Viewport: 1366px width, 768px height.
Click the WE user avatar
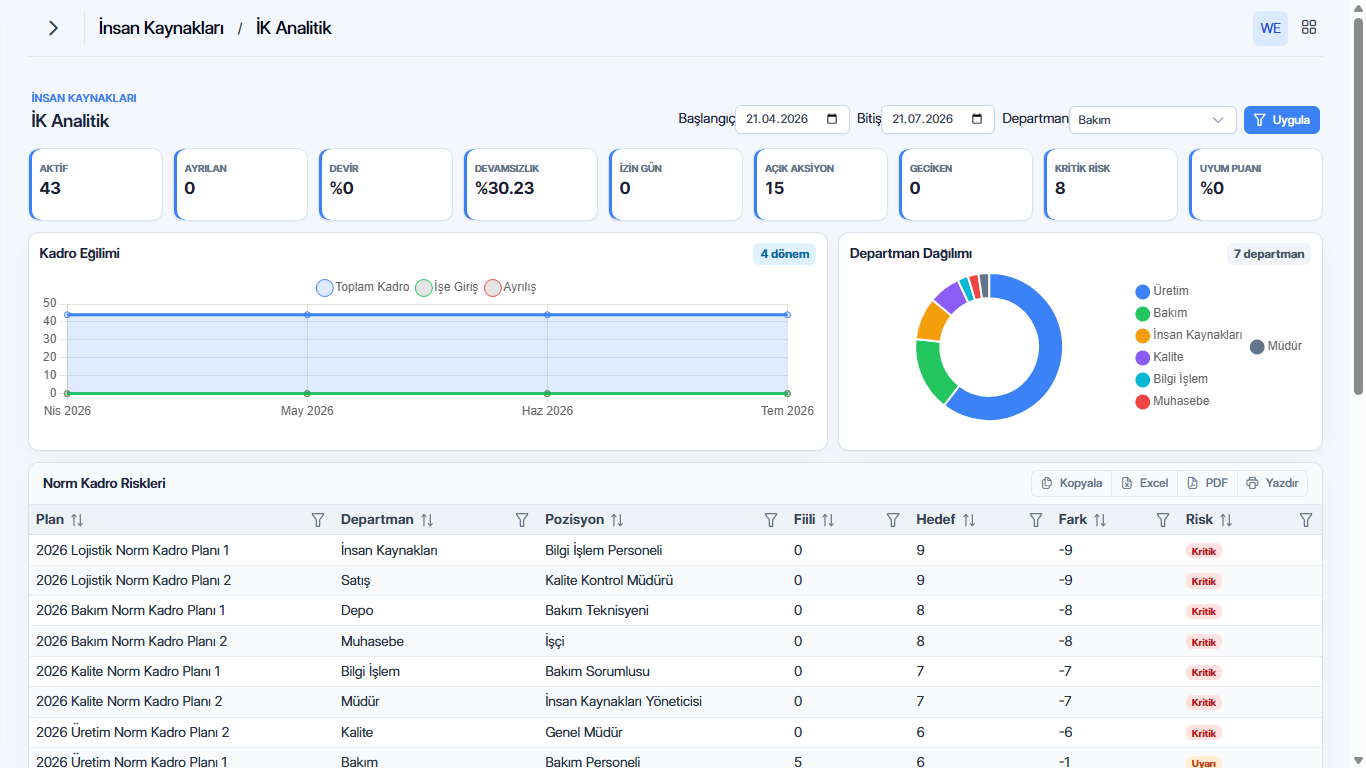[1270, 28]
